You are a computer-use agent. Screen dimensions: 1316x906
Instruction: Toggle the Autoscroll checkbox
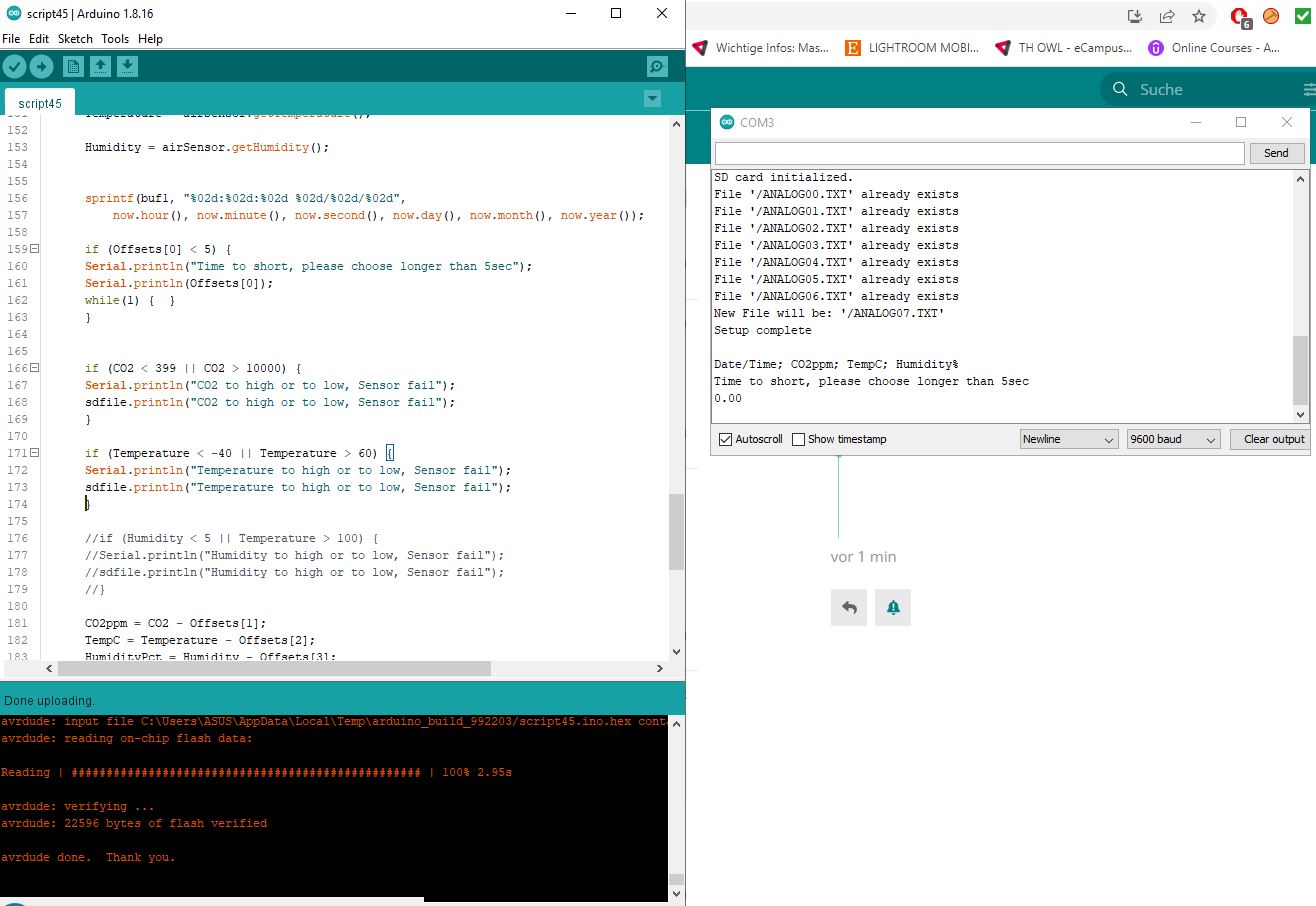[x=723, y=438]
